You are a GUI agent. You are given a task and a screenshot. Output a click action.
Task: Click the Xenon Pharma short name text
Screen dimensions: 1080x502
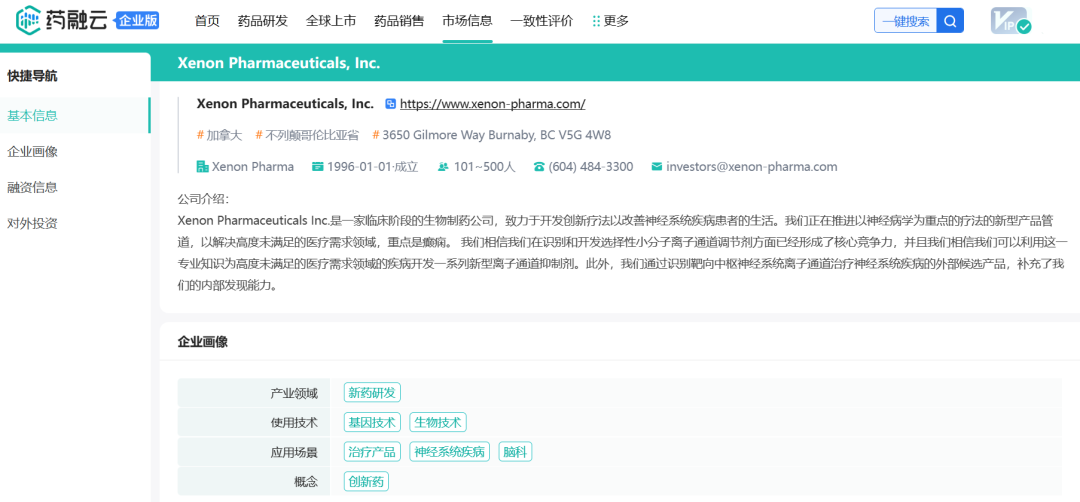pyautogui.click(x=253, y=167)
